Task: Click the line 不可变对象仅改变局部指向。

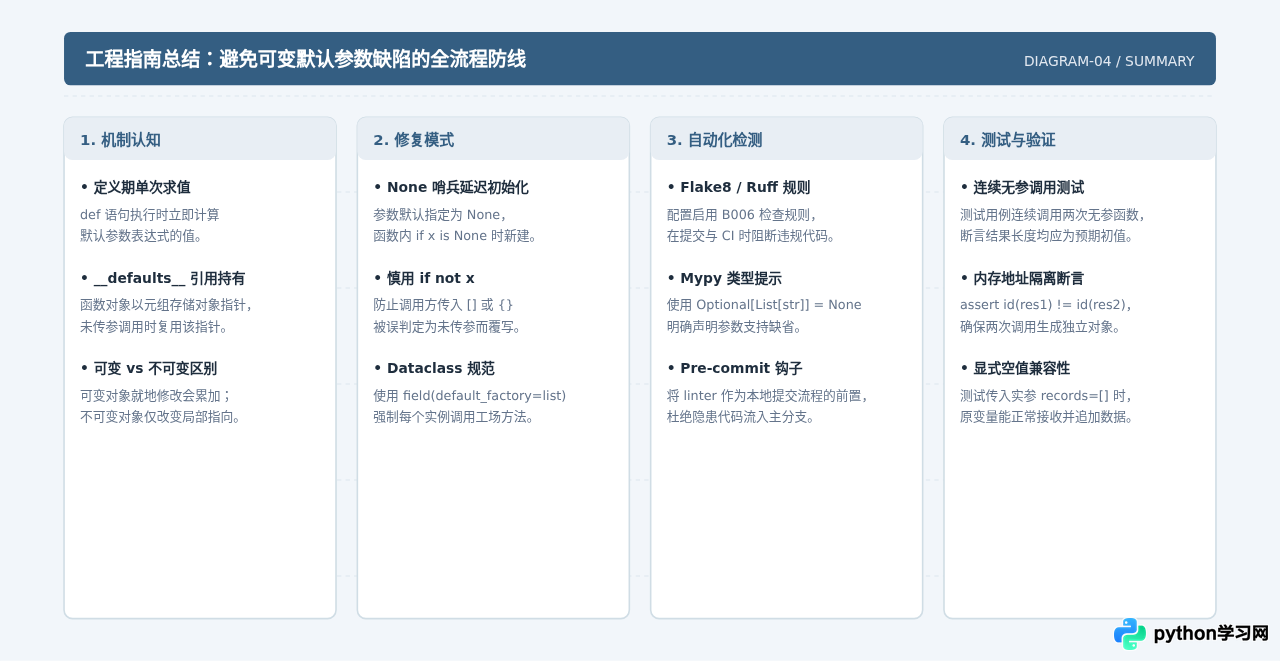Action: [x=161, y=417]
